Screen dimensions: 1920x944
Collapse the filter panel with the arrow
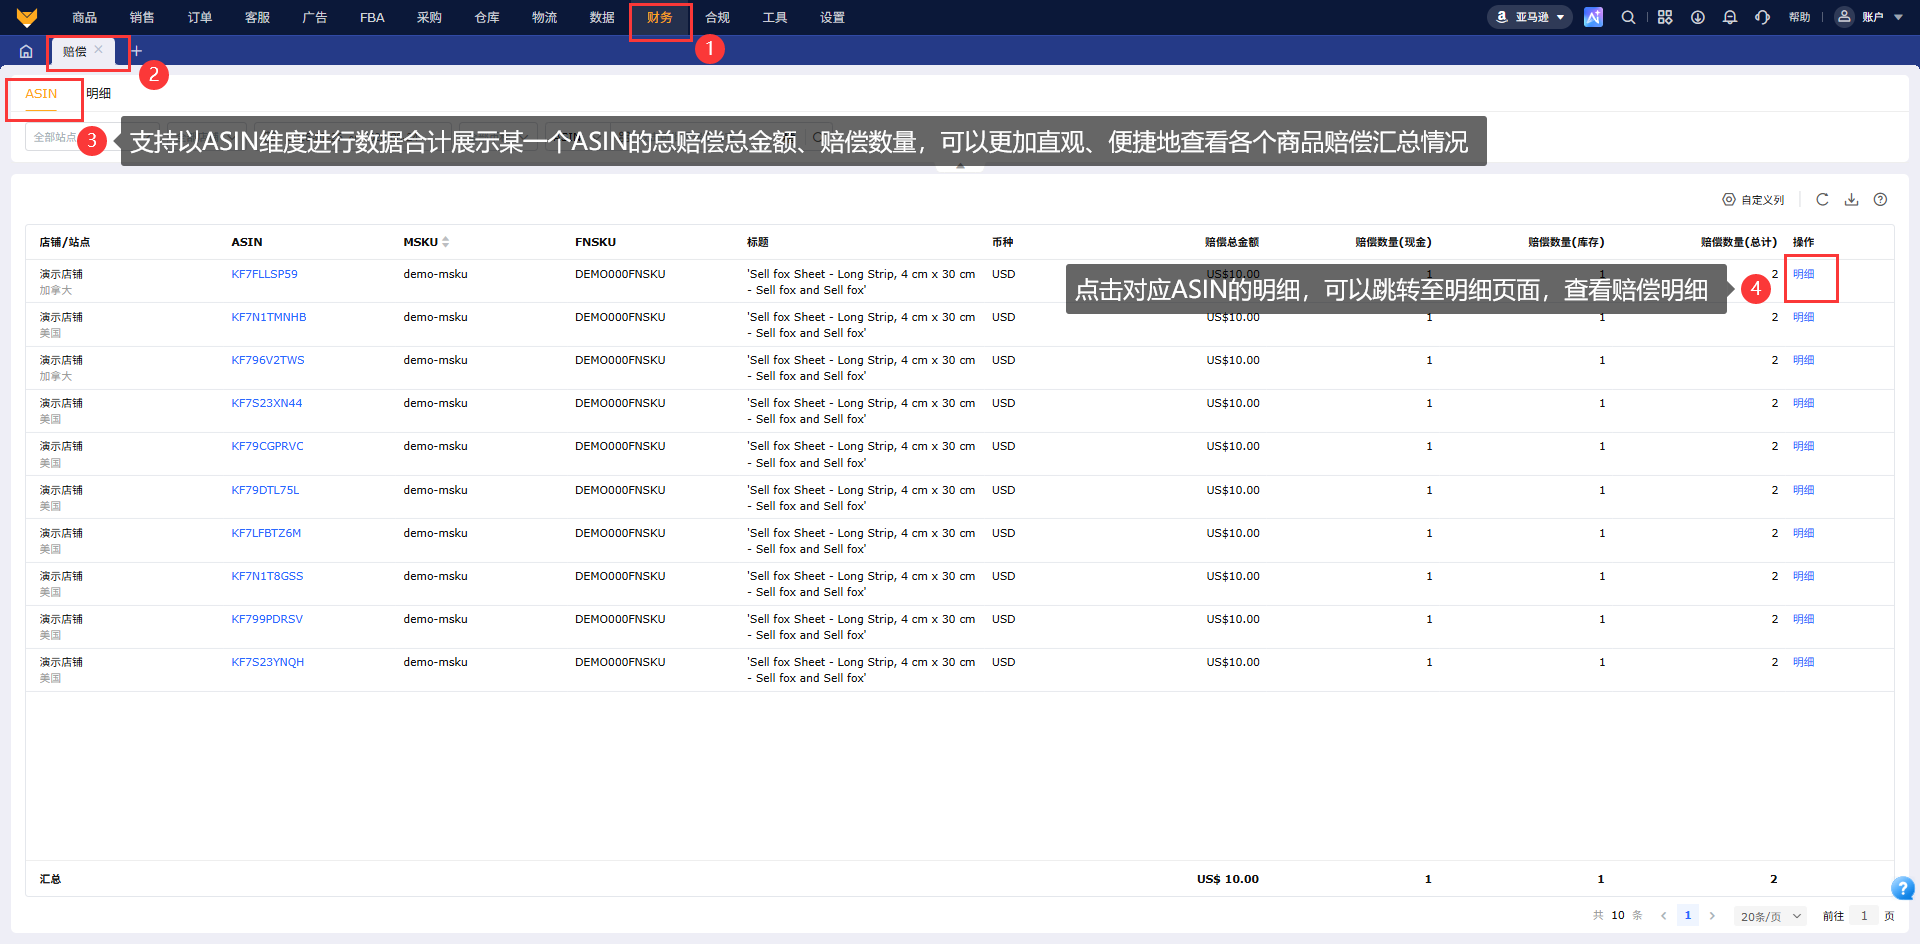pos(960,166)
